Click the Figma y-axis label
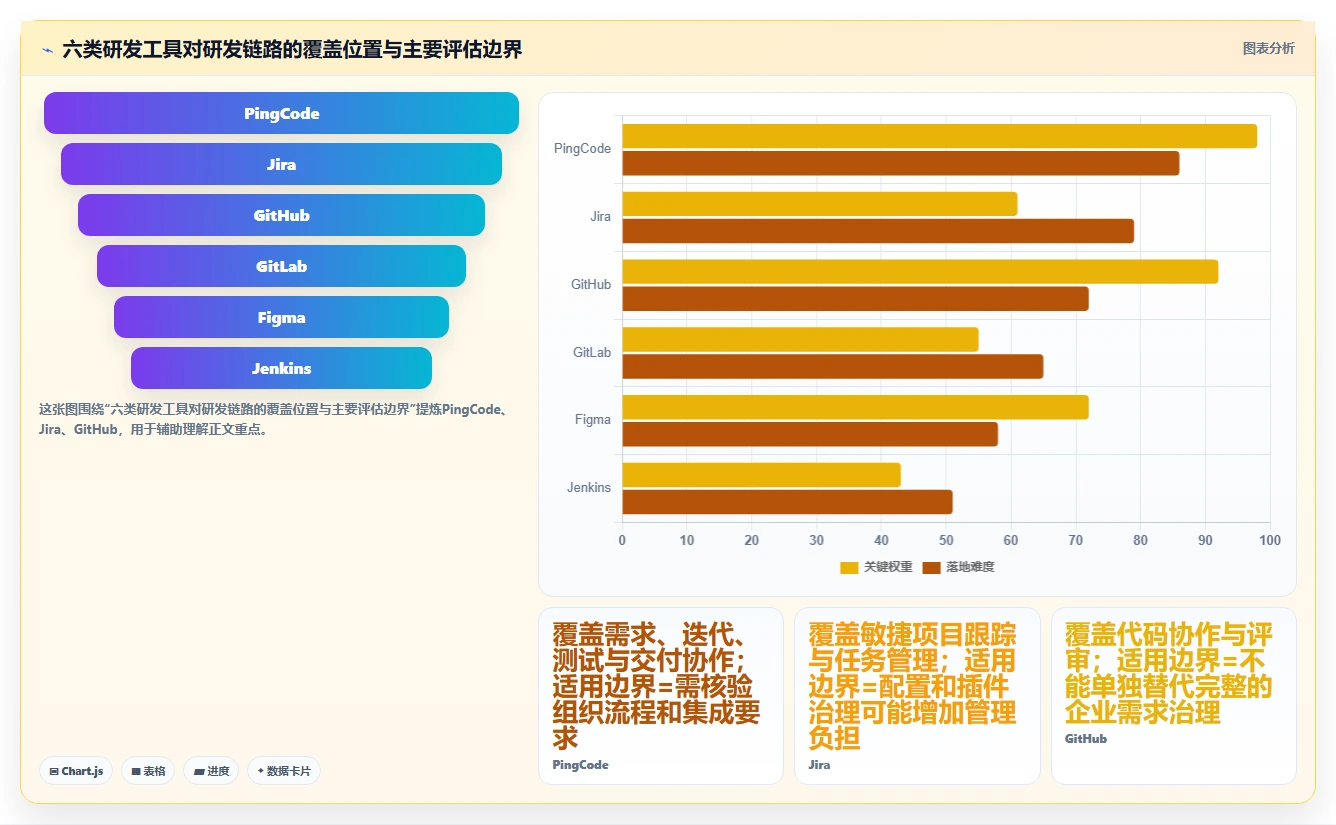The image size is (1336, 825). click(x=593, y=420)
